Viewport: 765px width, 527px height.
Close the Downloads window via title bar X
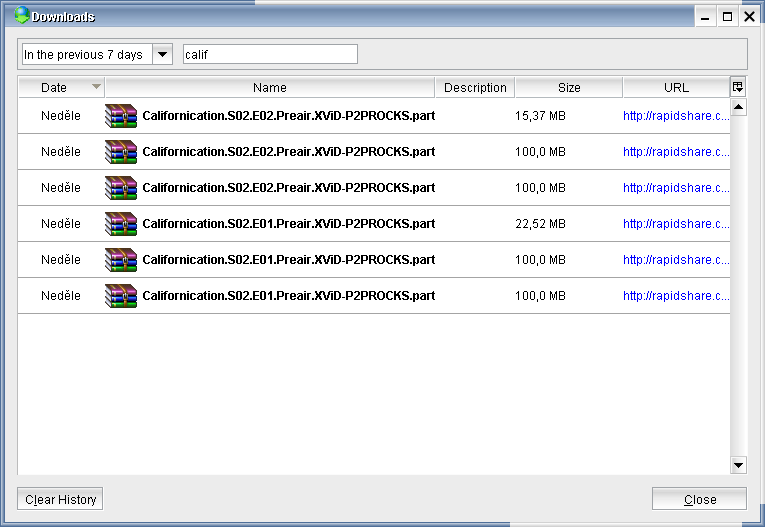(x=749, y=17)
